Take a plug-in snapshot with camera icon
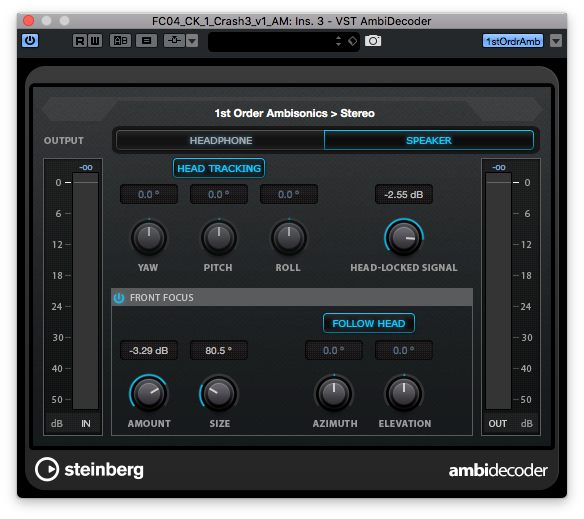Viewport: 584px width, 519px height. point(373,41)
